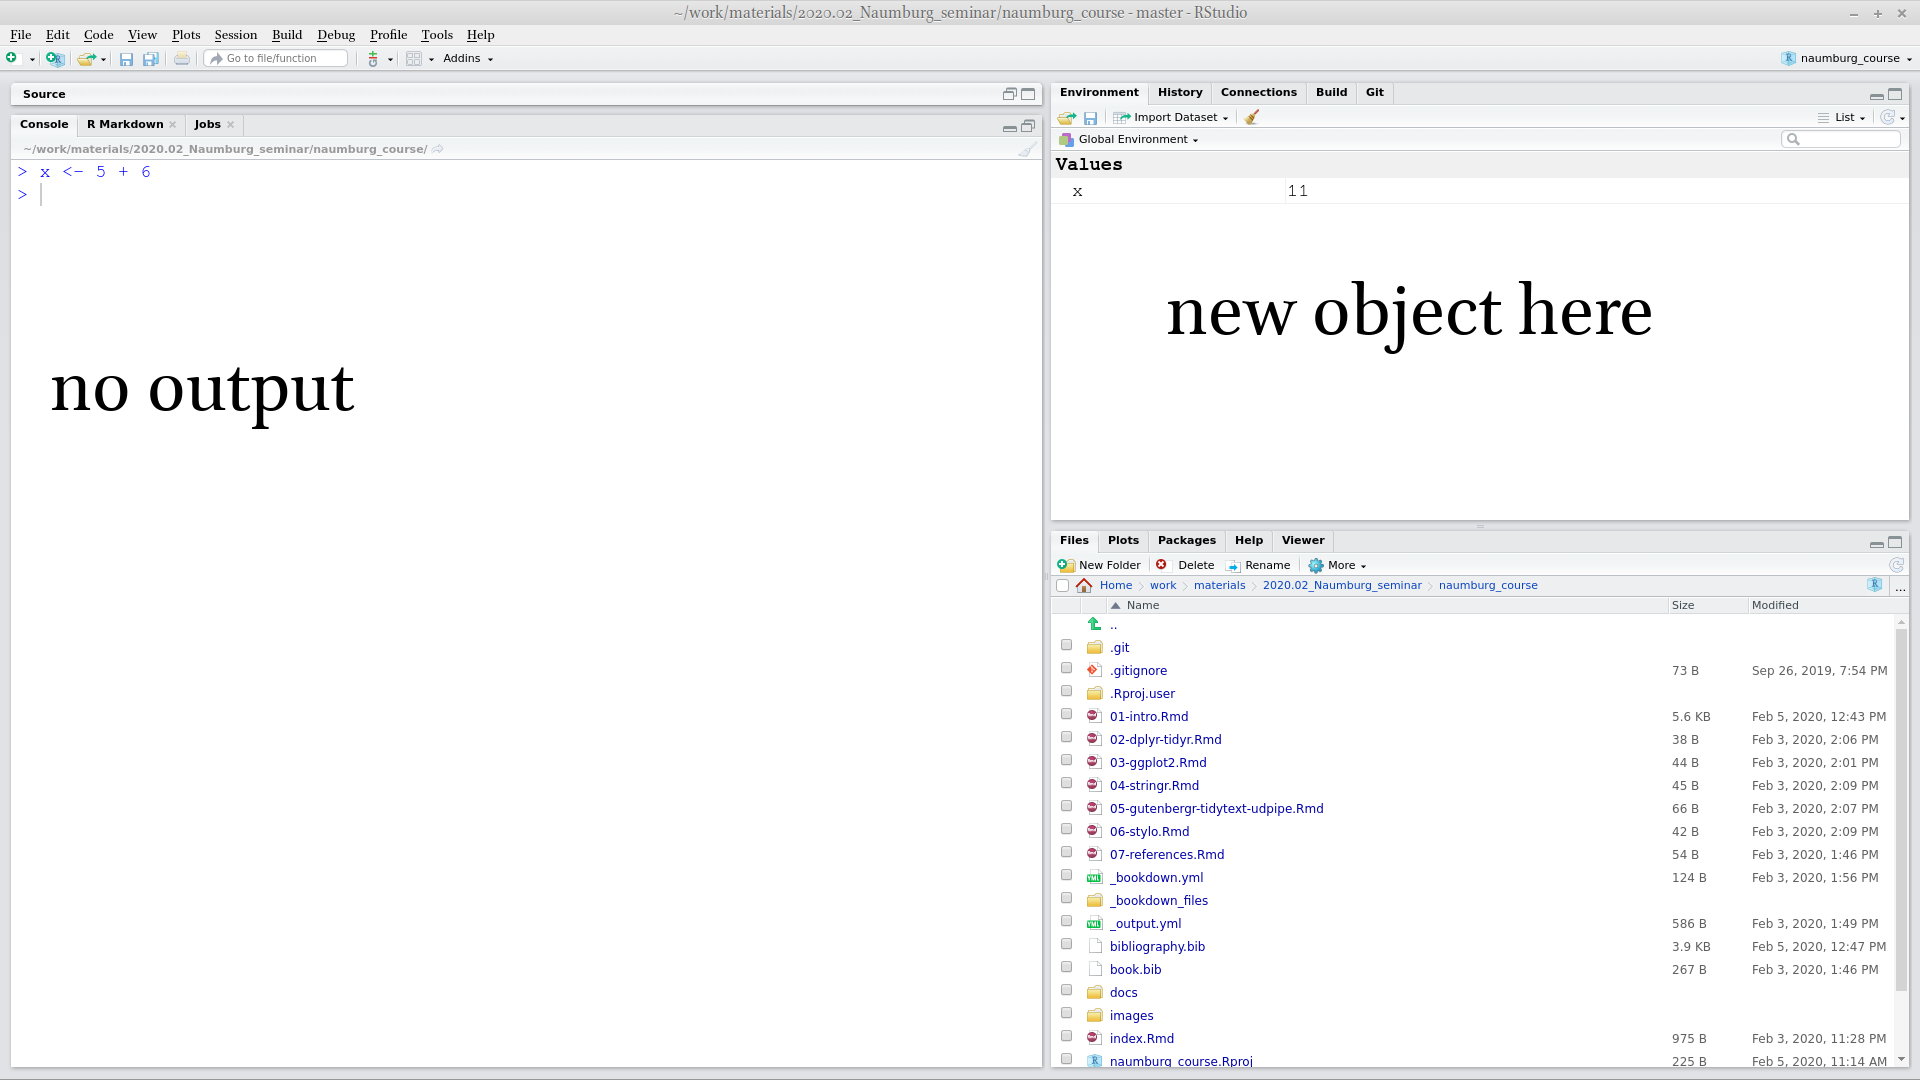
Task: Switch to the History tab
Action: pyautogui.click(x=1180, y=93)
